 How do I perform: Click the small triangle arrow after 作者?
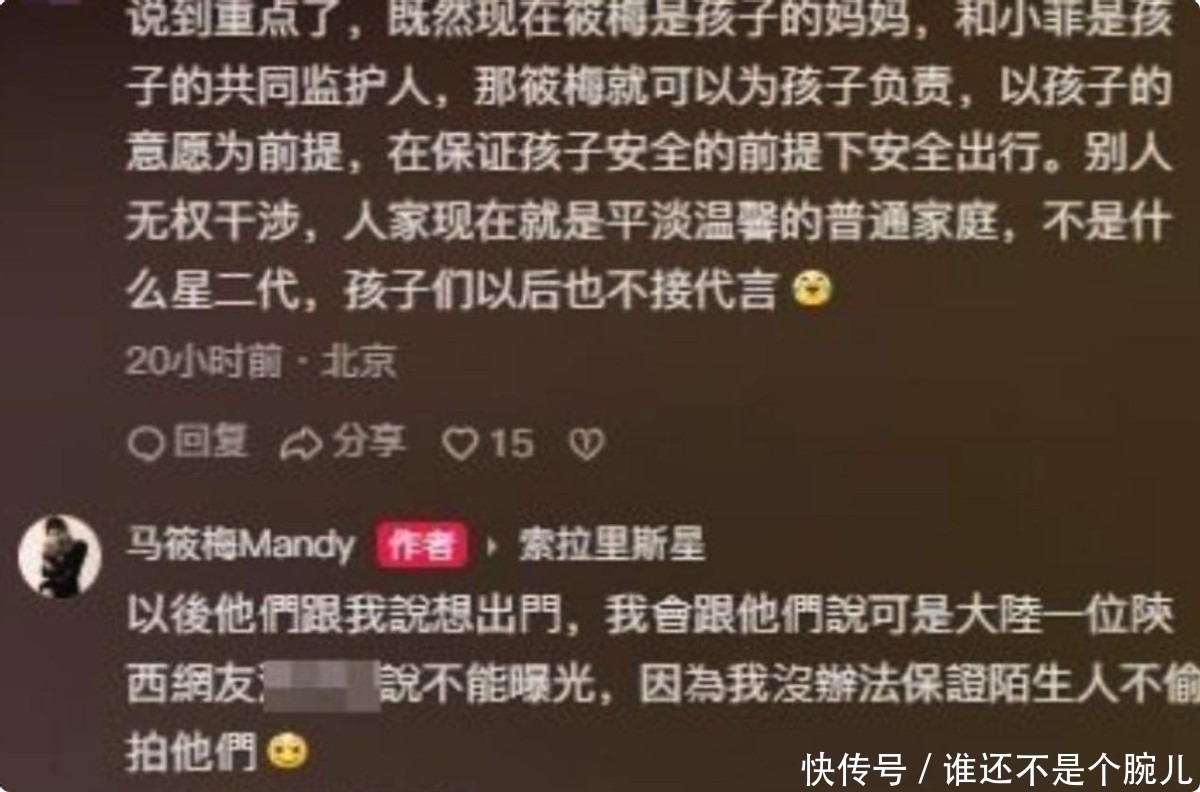coord(491,547)
